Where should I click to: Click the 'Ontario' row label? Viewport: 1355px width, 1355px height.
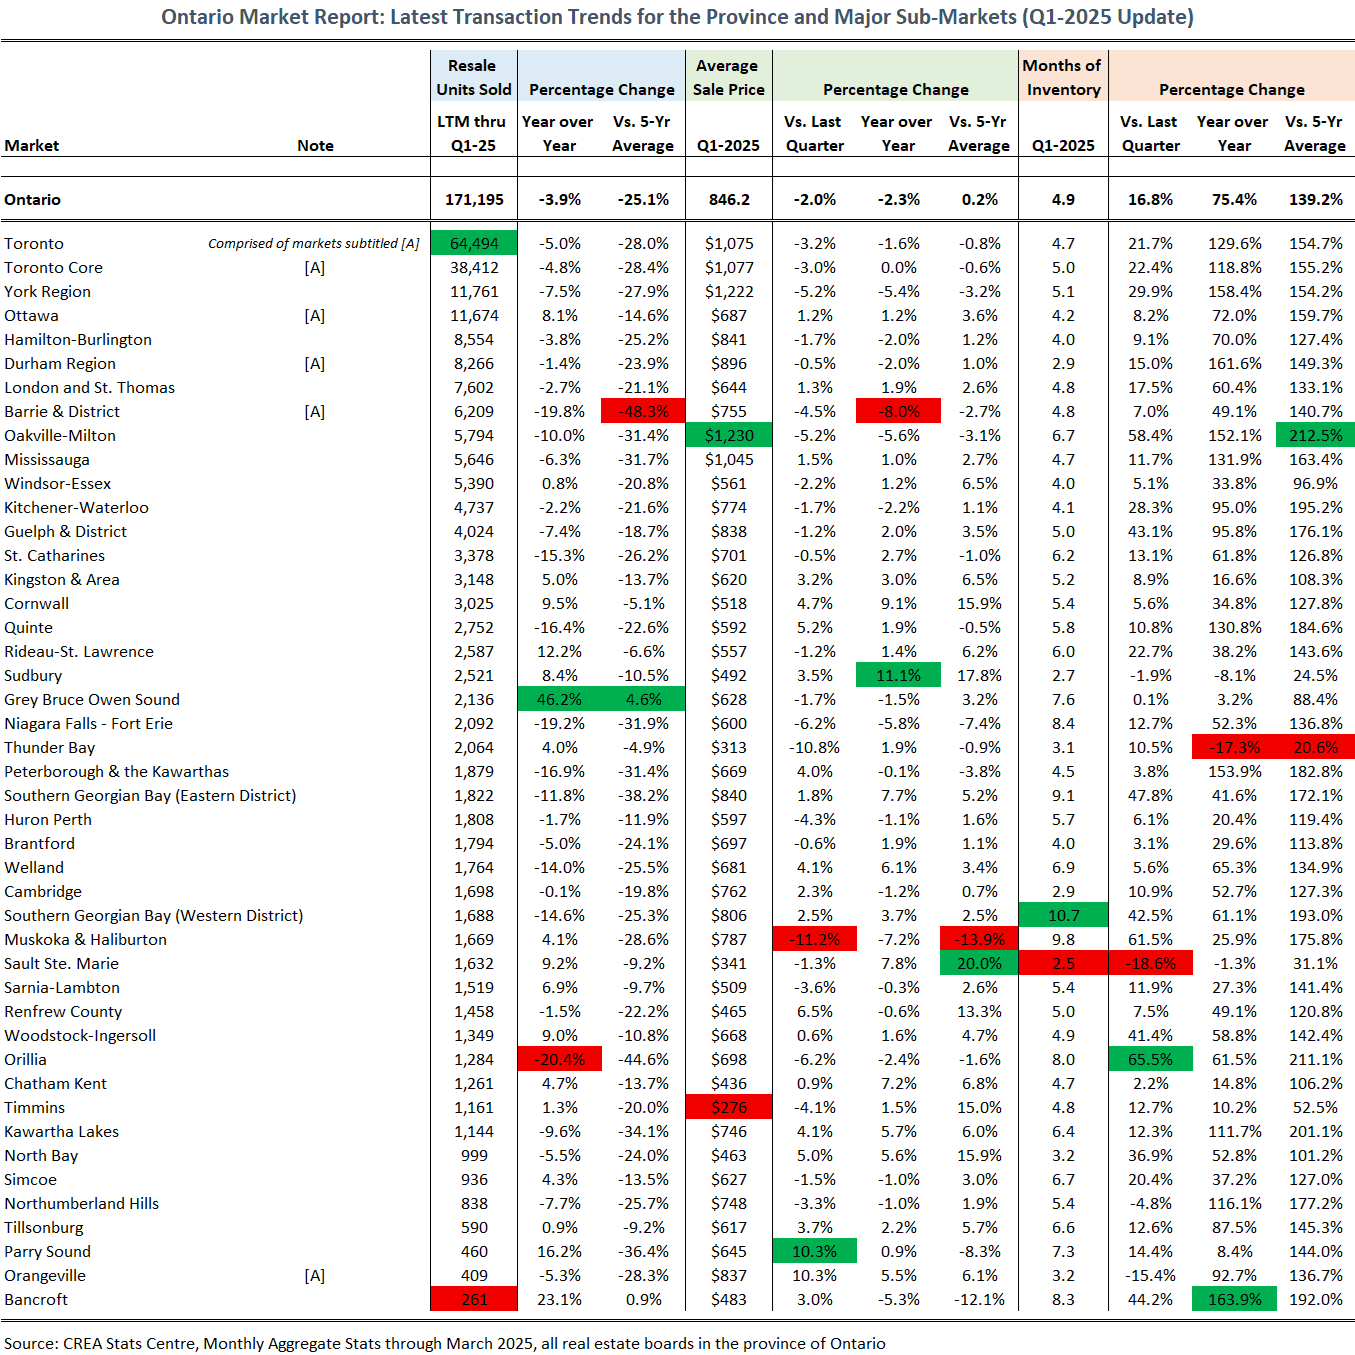[x=32, y=200]
